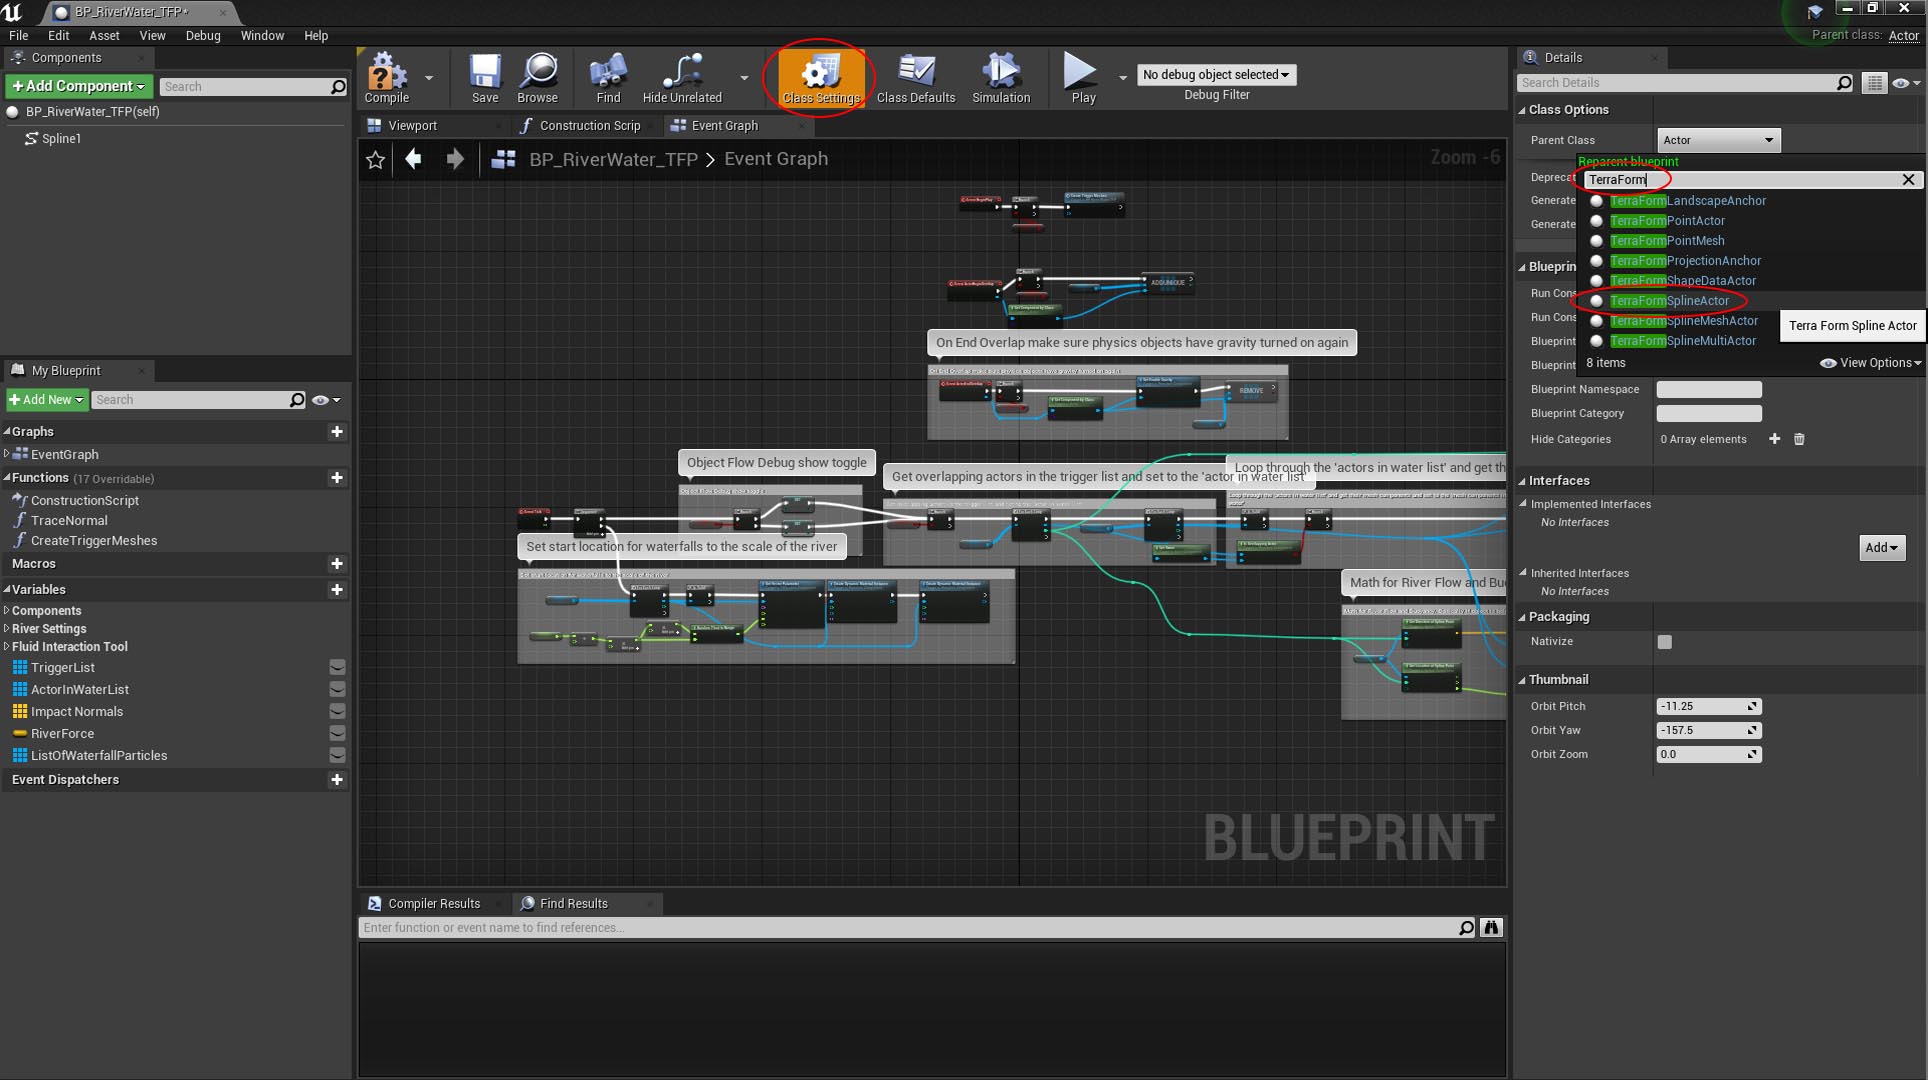Click the Find Results search magnifier
Image resolution: width=1928 pixels, height=1080 pixels.
[x=1466, y=928]
